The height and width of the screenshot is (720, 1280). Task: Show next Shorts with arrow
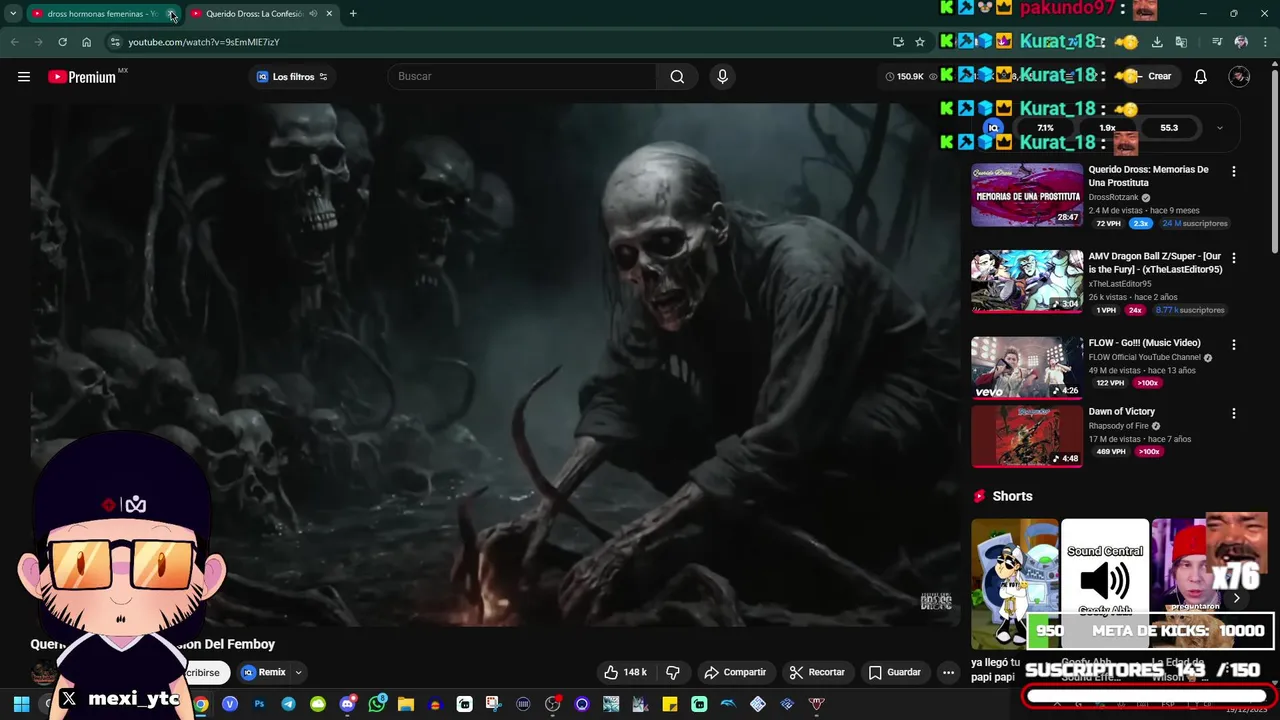1236,598
